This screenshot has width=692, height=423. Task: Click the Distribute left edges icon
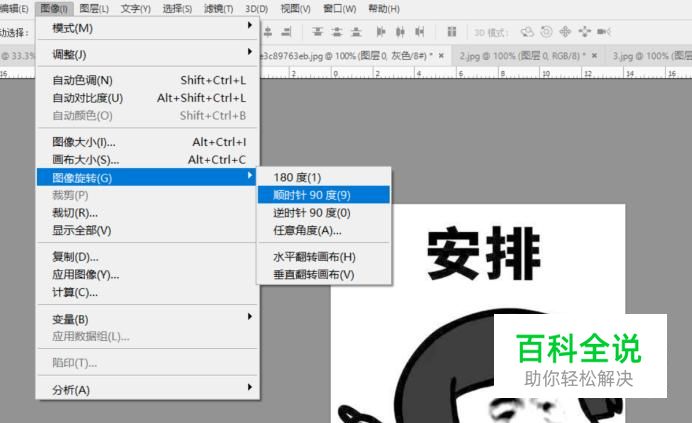381,32
